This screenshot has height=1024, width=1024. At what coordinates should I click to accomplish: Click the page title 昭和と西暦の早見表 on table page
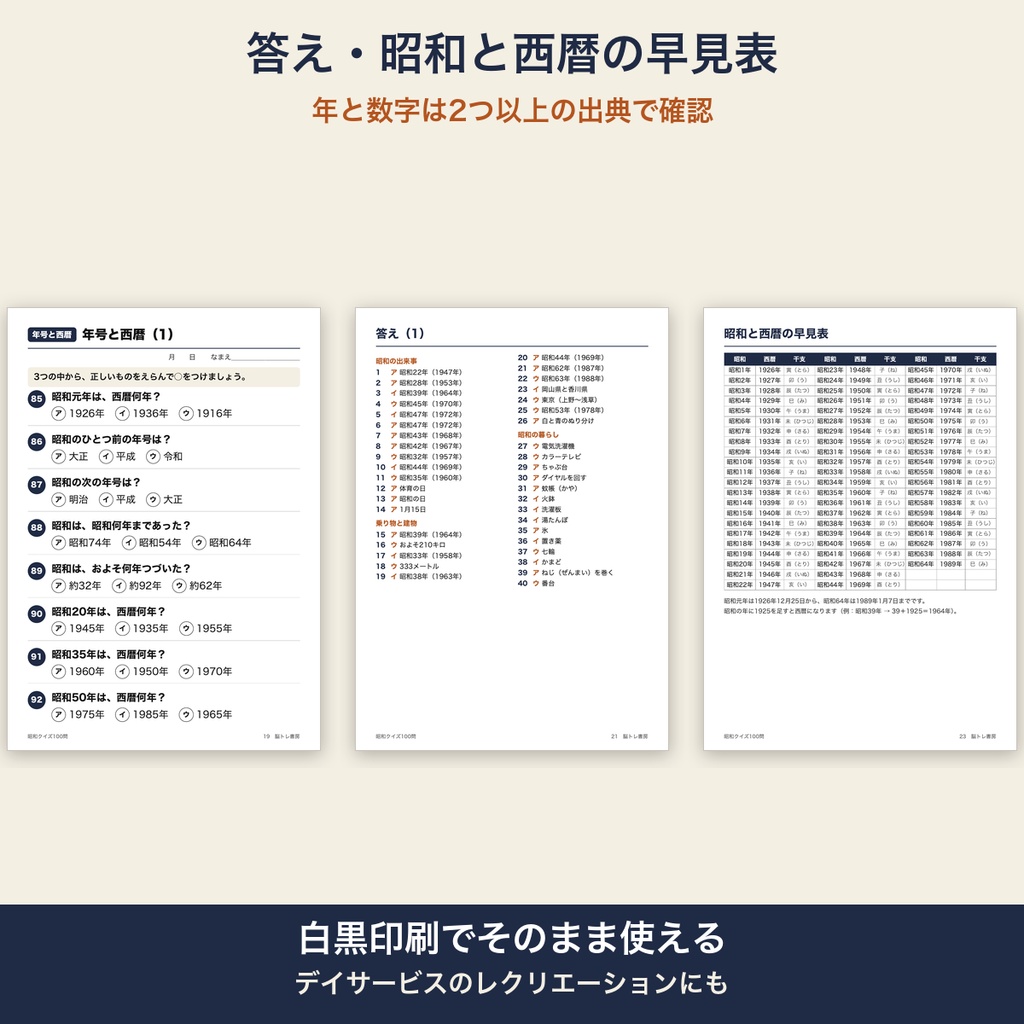(x=776, y=334)
